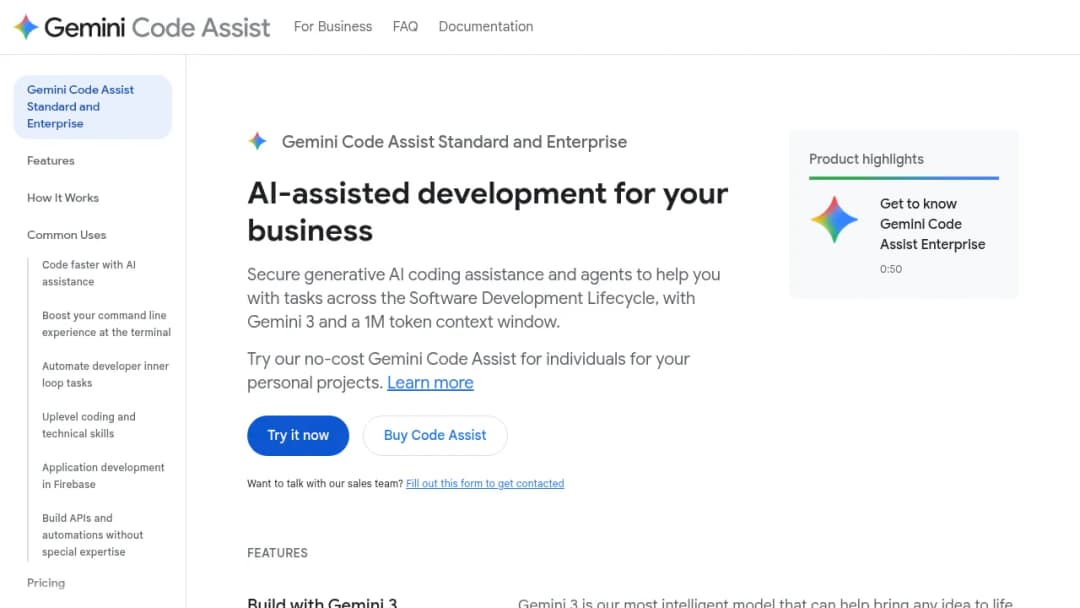Select Automate developer inner loop tasks
The height and width of the screenshot is (608, 1080).
coord(105,375)
